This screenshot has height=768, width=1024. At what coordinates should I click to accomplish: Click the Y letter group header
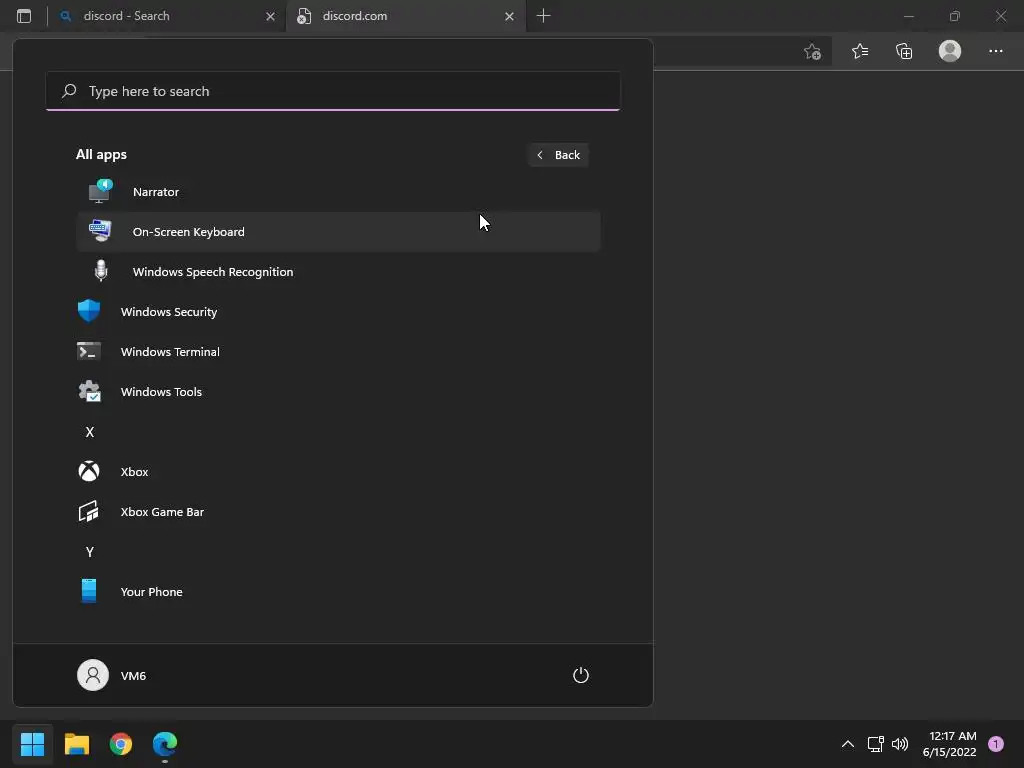[x=89, y=552]
